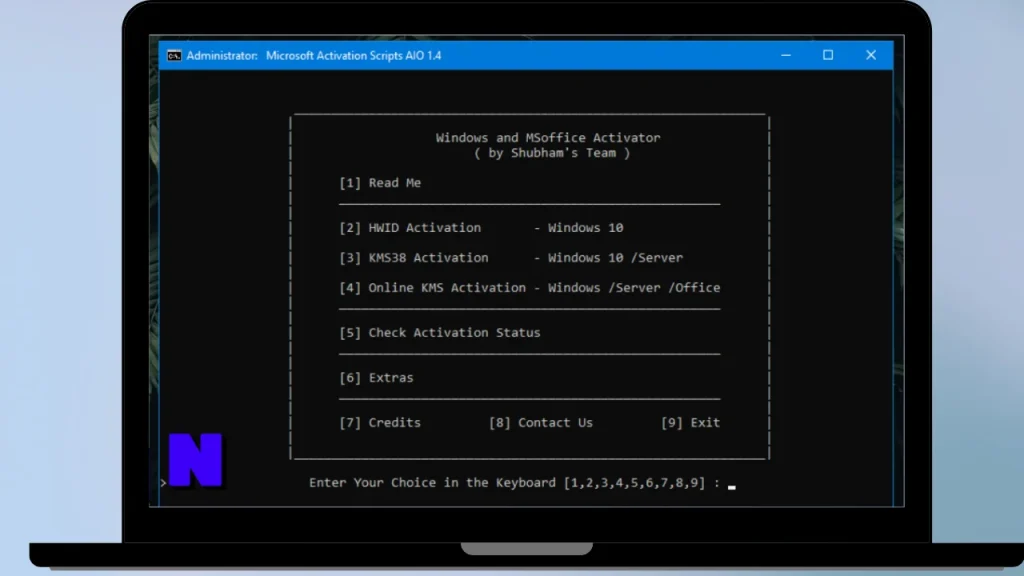Select the '[1] Read Me' line
This screenshot has width=1024, height=576.
[379, 183]
